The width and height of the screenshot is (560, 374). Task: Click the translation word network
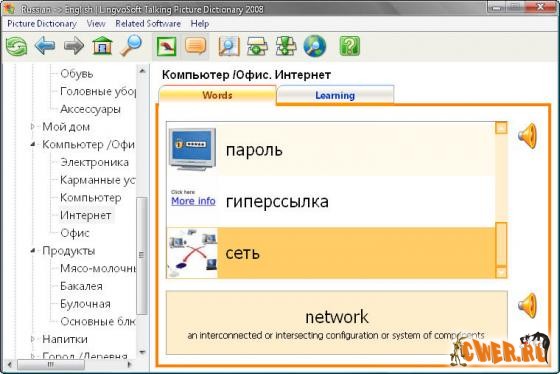(x=337, y=317)
